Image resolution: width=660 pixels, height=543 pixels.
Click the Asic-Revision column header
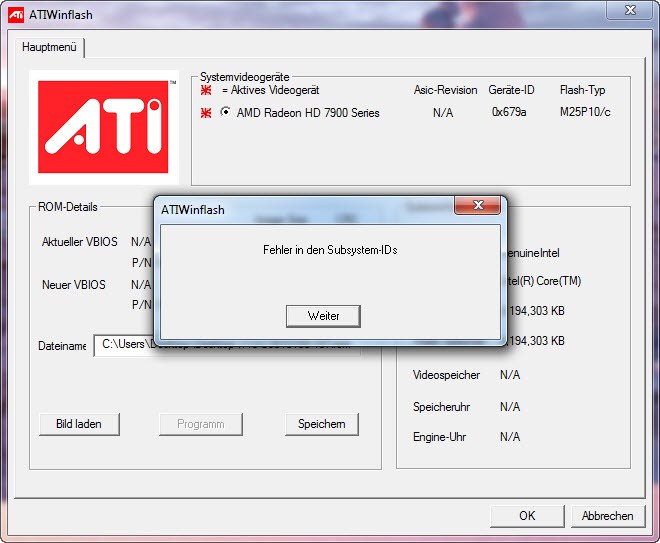pos(445,90)
